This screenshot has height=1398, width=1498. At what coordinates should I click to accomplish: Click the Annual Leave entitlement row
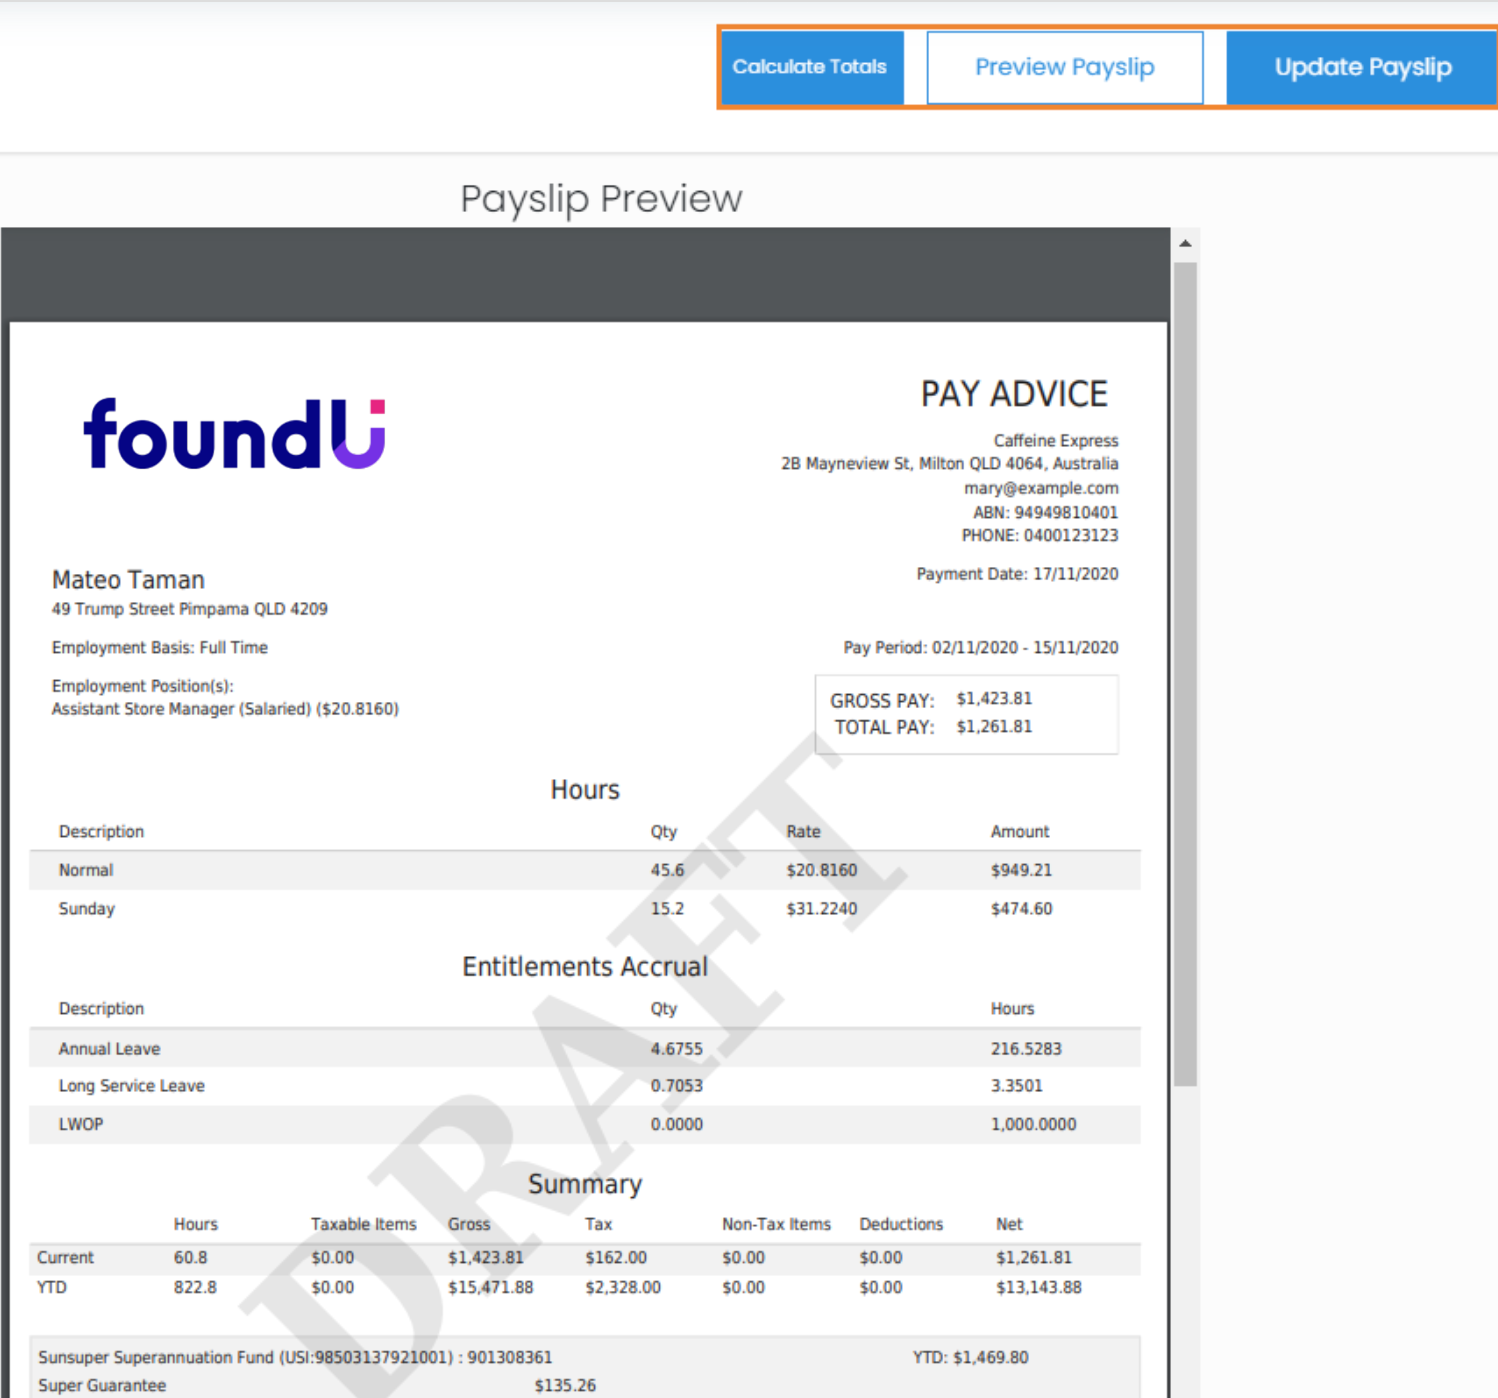click(584, 1048)
